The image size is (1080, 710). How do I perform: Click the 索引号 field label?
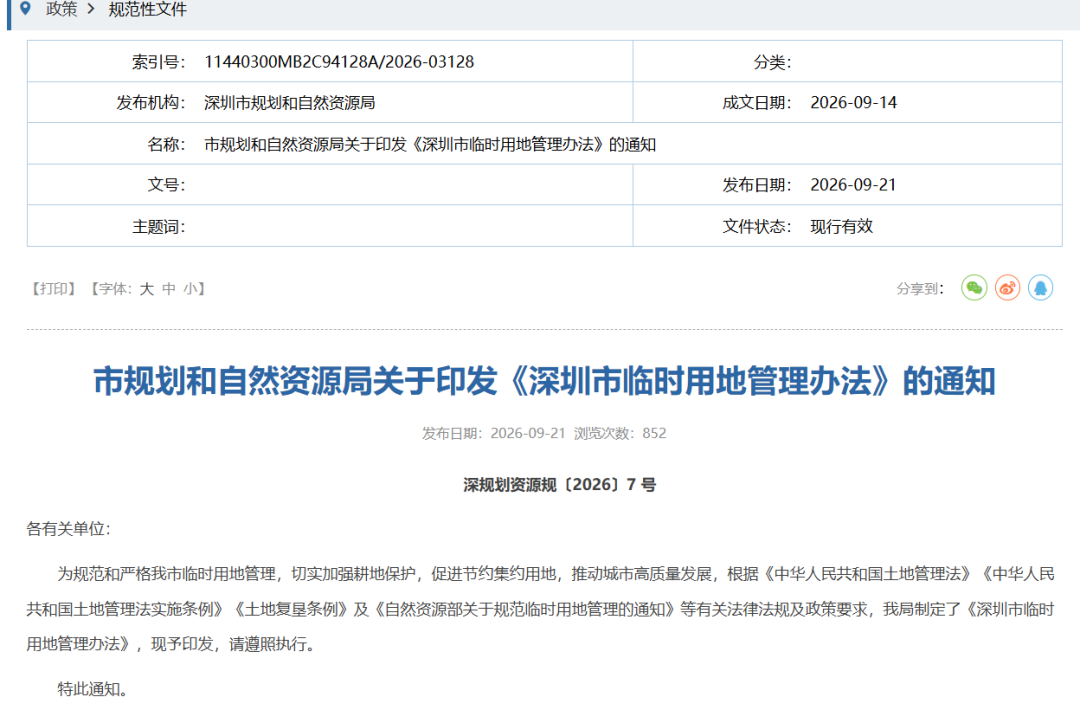click(158, 62)
